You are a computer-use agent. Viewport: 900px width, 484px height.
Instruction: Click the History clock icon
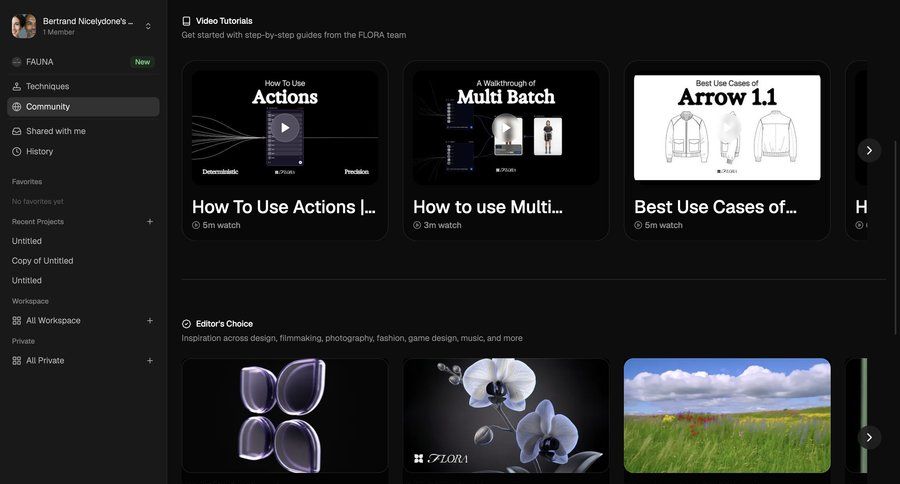click(17, 152)
